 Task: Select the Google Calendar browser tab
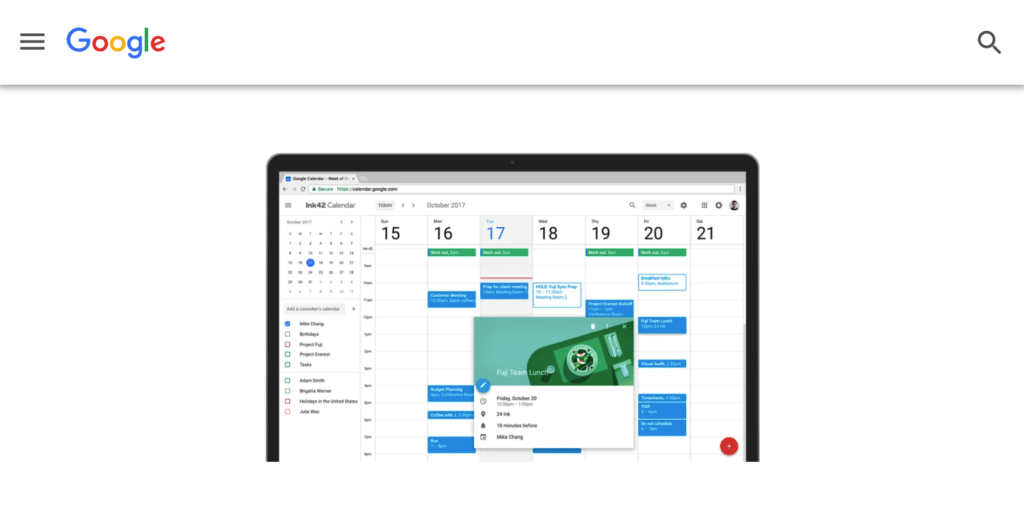pyautogui.click(x=320, y=178)
